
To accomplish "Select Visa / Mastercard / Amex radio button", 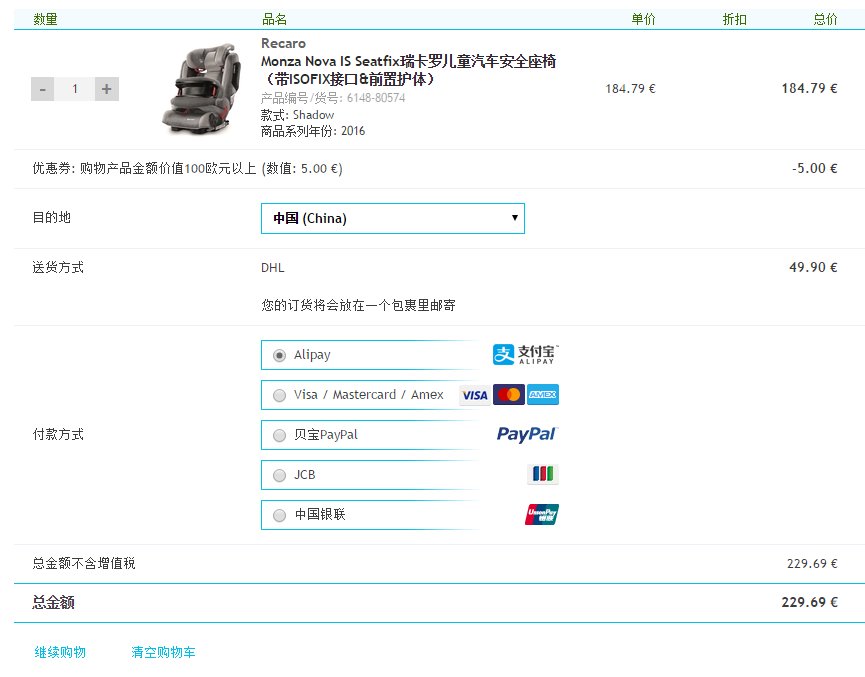I will coord(280,395).
